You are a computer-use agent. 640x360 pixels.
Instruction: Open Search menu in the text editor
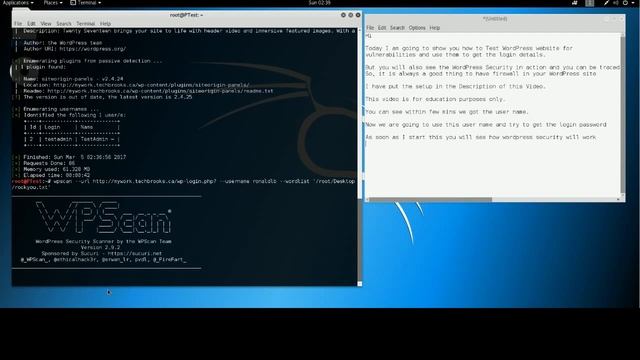(x=397, y=28)
